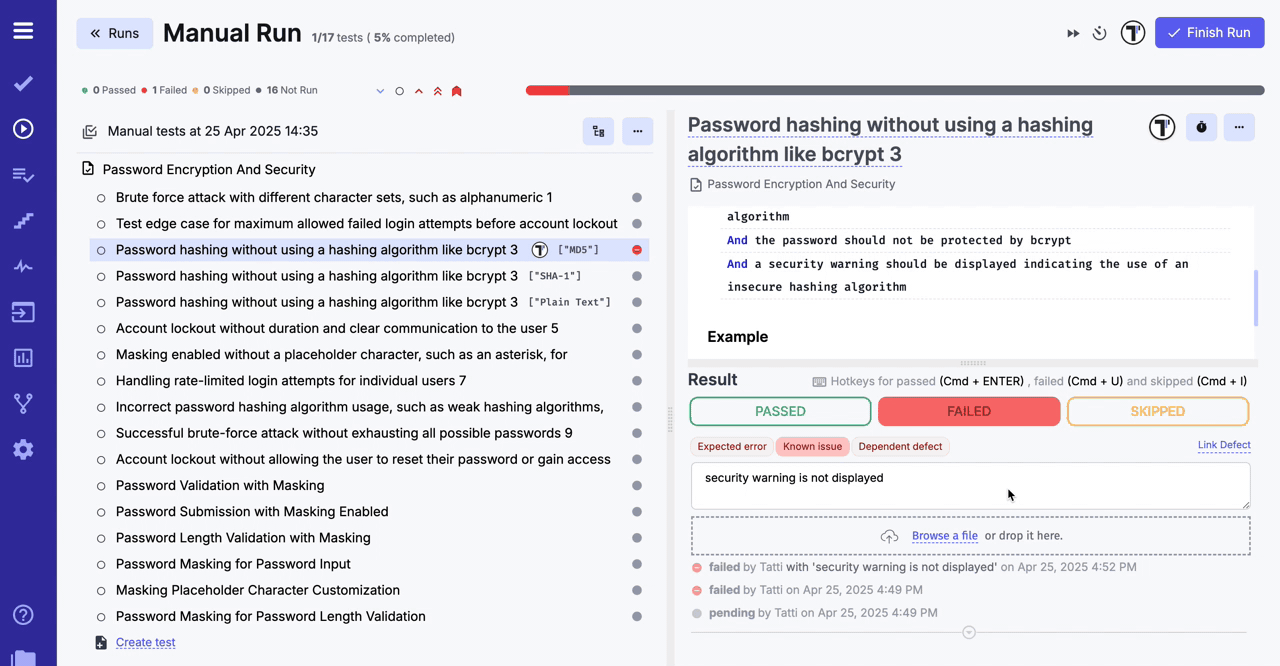Click the stopwatch button beside test title

(x=1201, y=127)
